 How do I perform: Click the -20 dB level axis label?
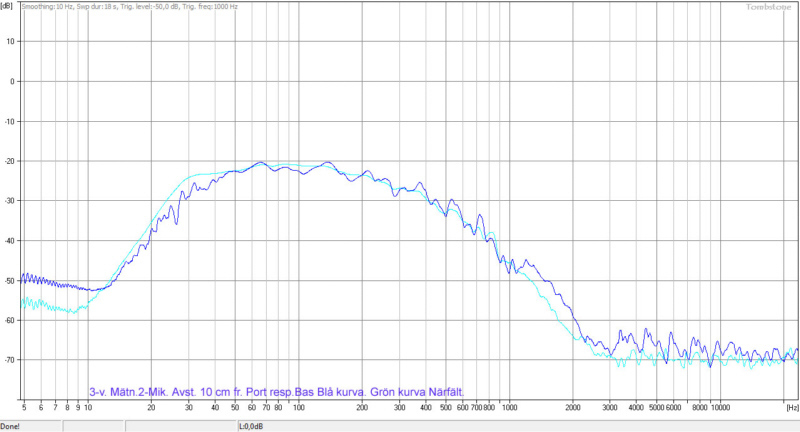(9, 161)
